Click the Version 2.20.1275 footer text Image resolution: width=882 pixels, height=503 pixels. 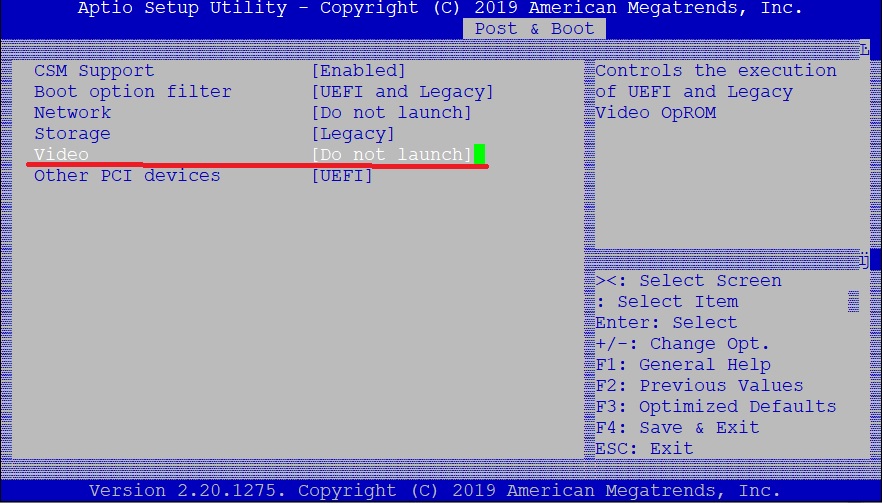[x=435, y=491]
